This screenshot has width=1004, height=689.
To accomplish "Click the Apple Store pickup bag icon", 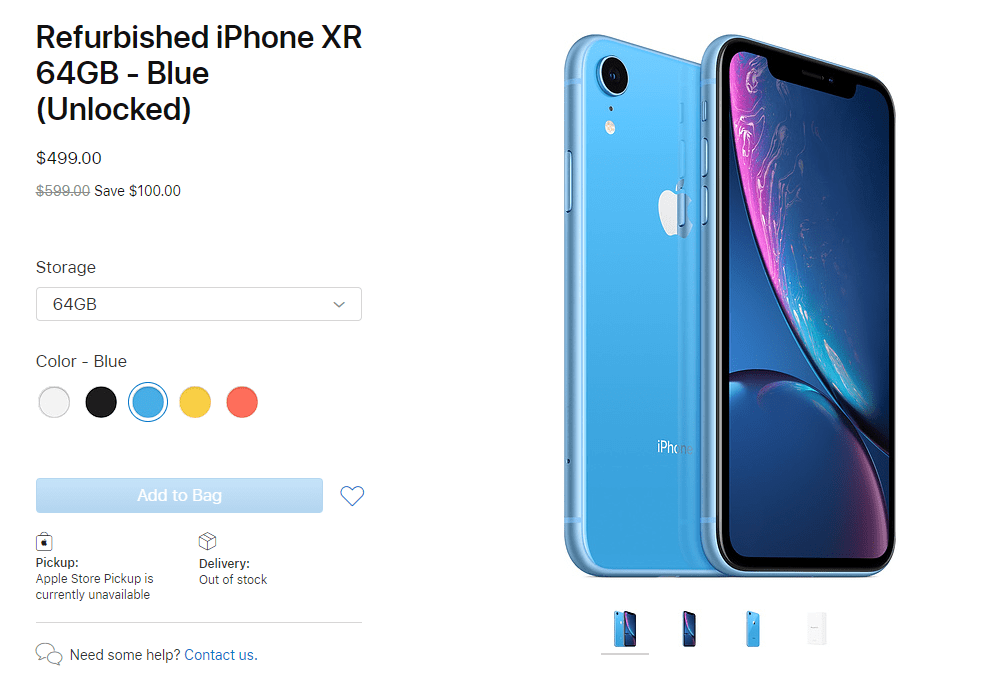I will [44, 542].
